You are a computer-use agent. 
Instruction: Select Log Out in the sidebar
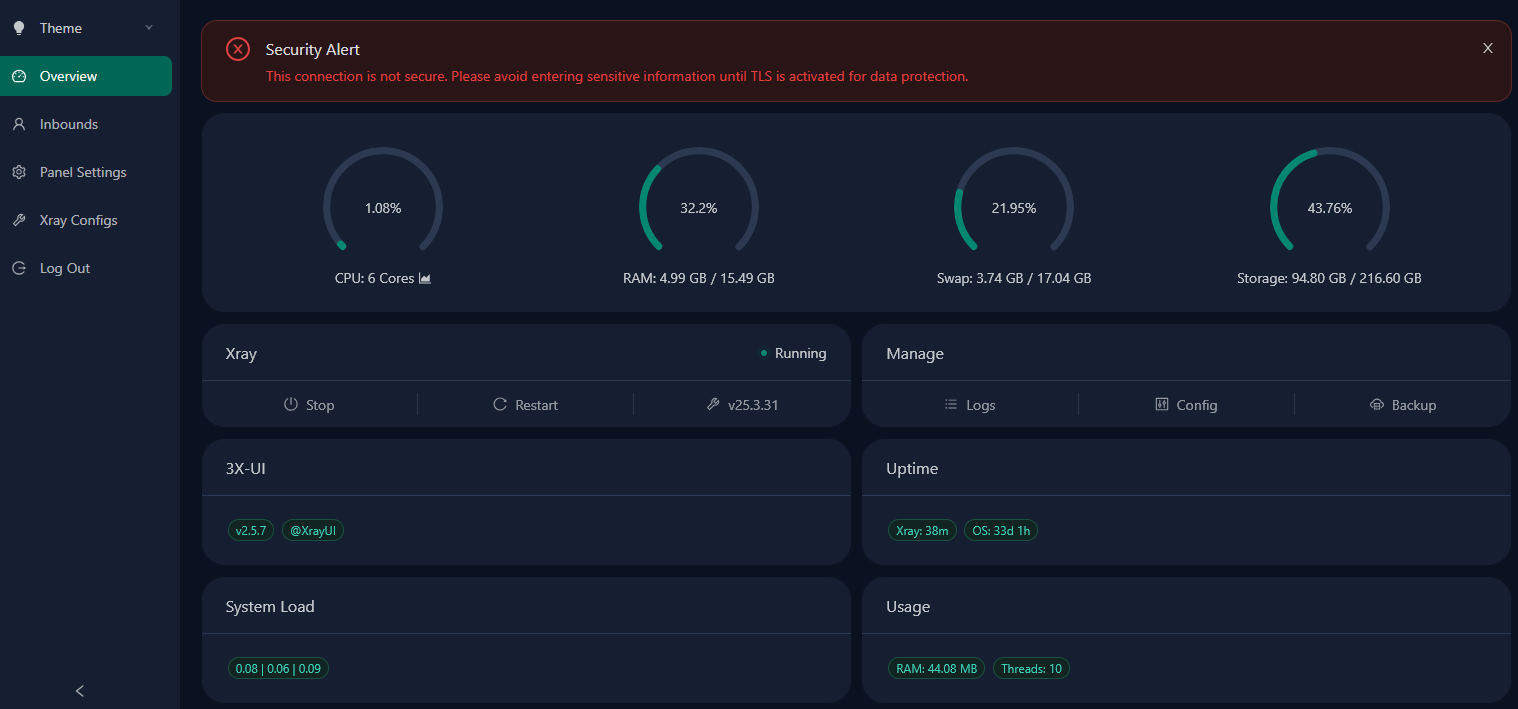[86, 268]
